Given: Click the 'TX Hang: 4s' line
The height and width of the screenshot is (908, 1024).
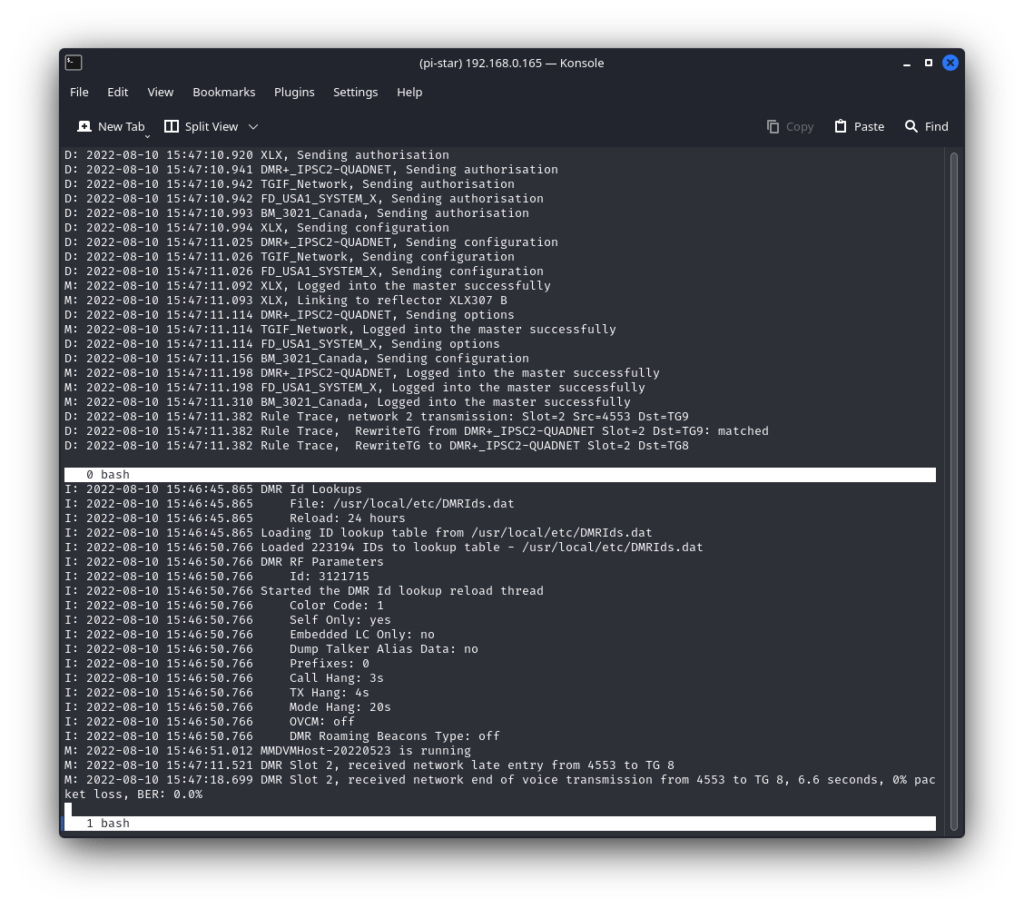Looking at the screenshot, I should [x=217, y=692].
